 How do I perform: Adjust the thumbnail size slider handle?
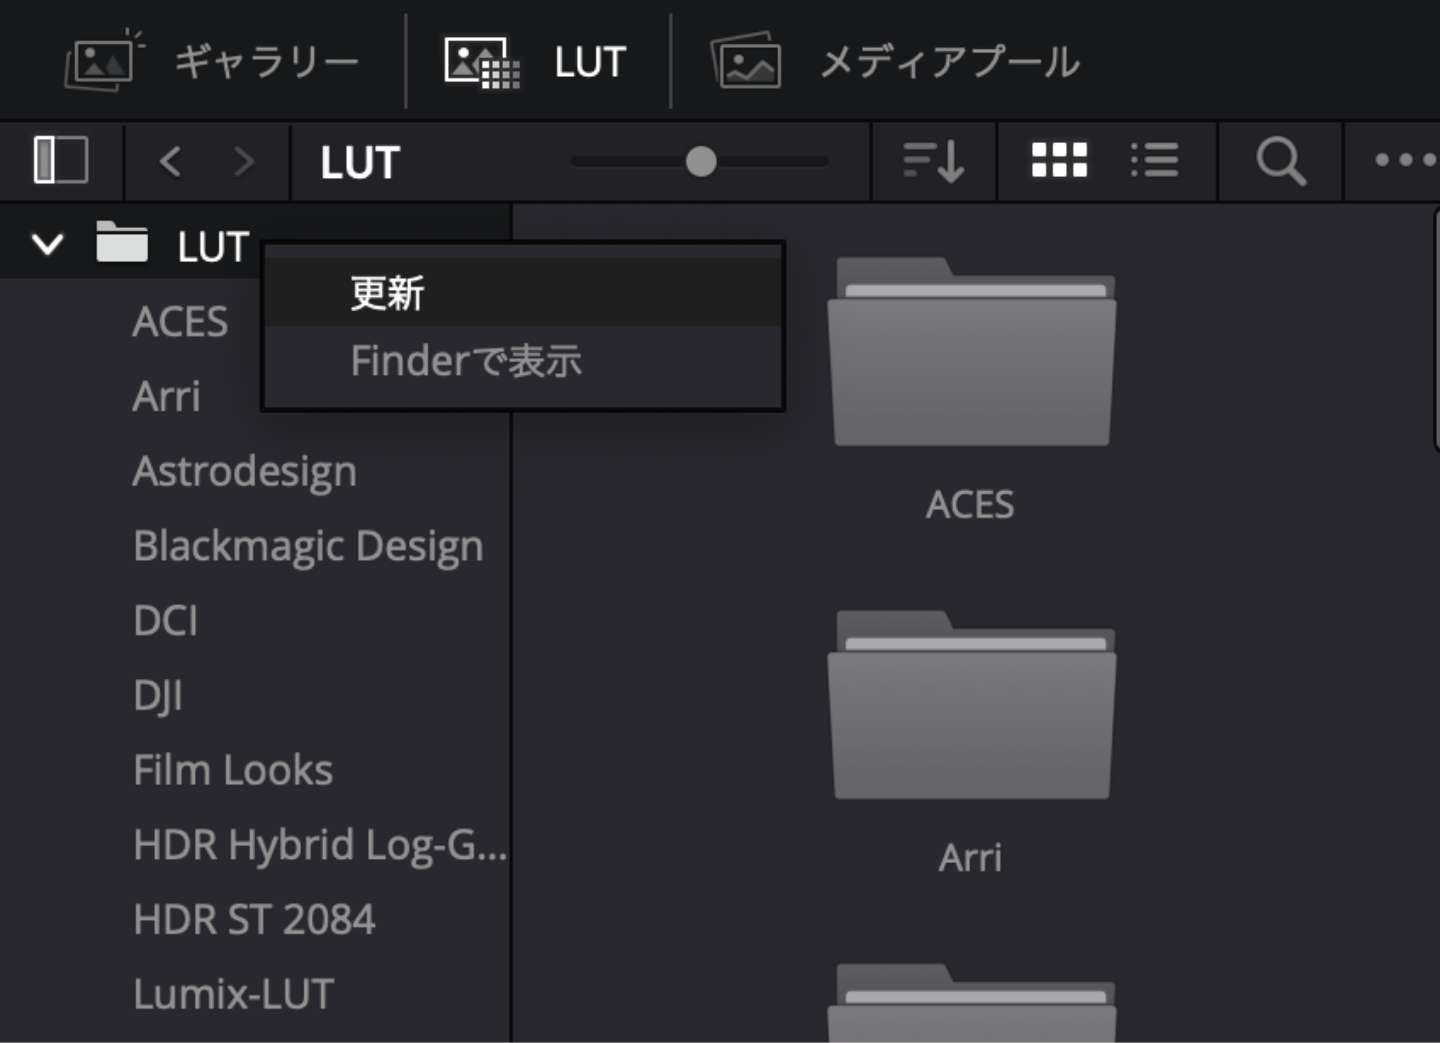pos(701,161)
